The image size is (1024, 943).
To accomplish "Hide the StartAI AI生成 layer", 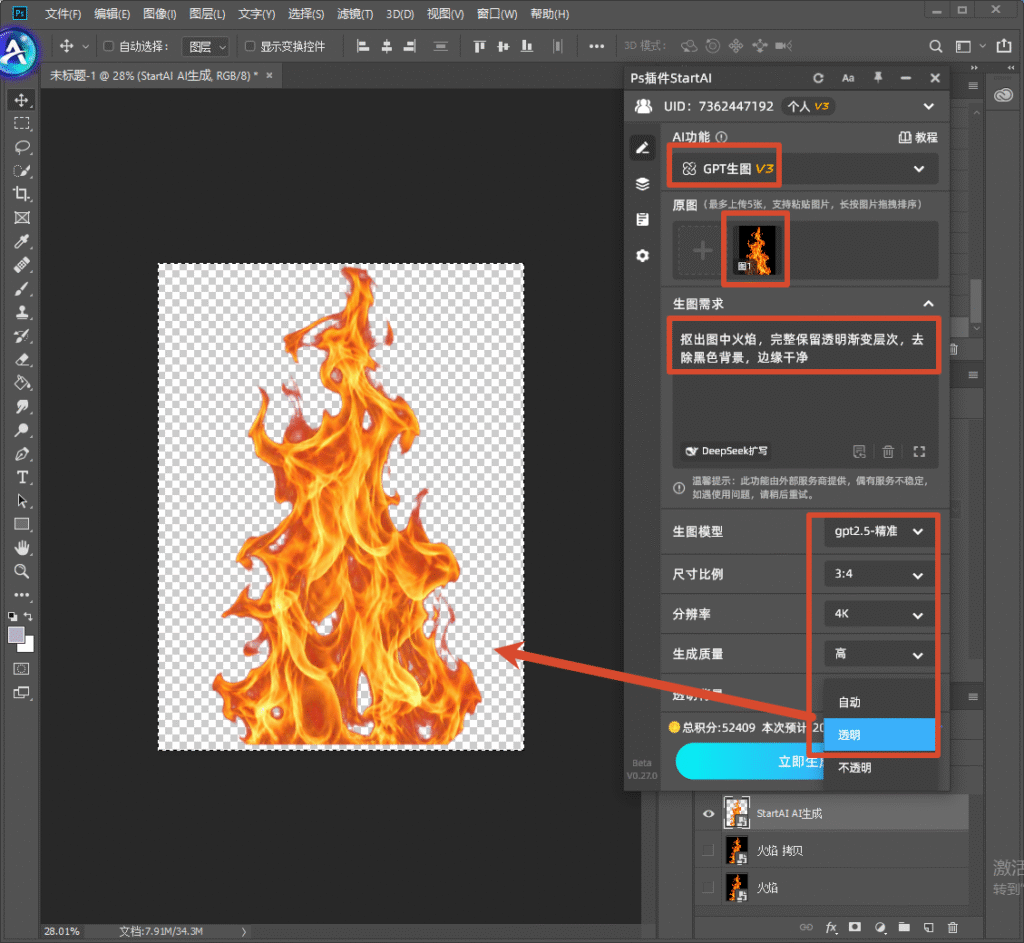I will pos(709,814).
